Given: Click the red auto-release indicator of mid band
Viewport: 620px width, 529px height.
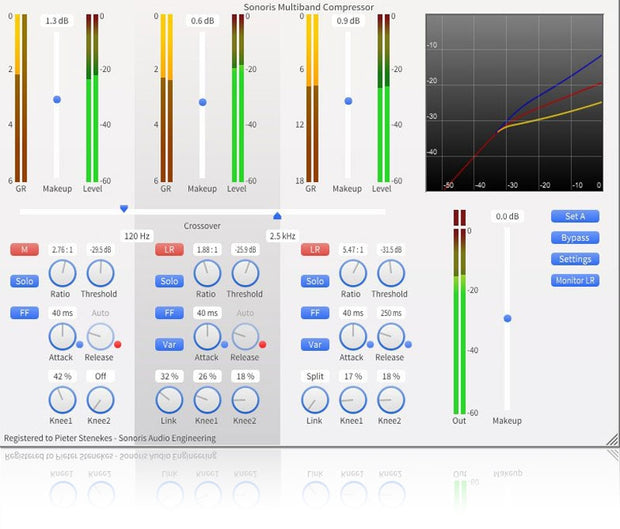Looking at the screenshot, I should (262, 344).
